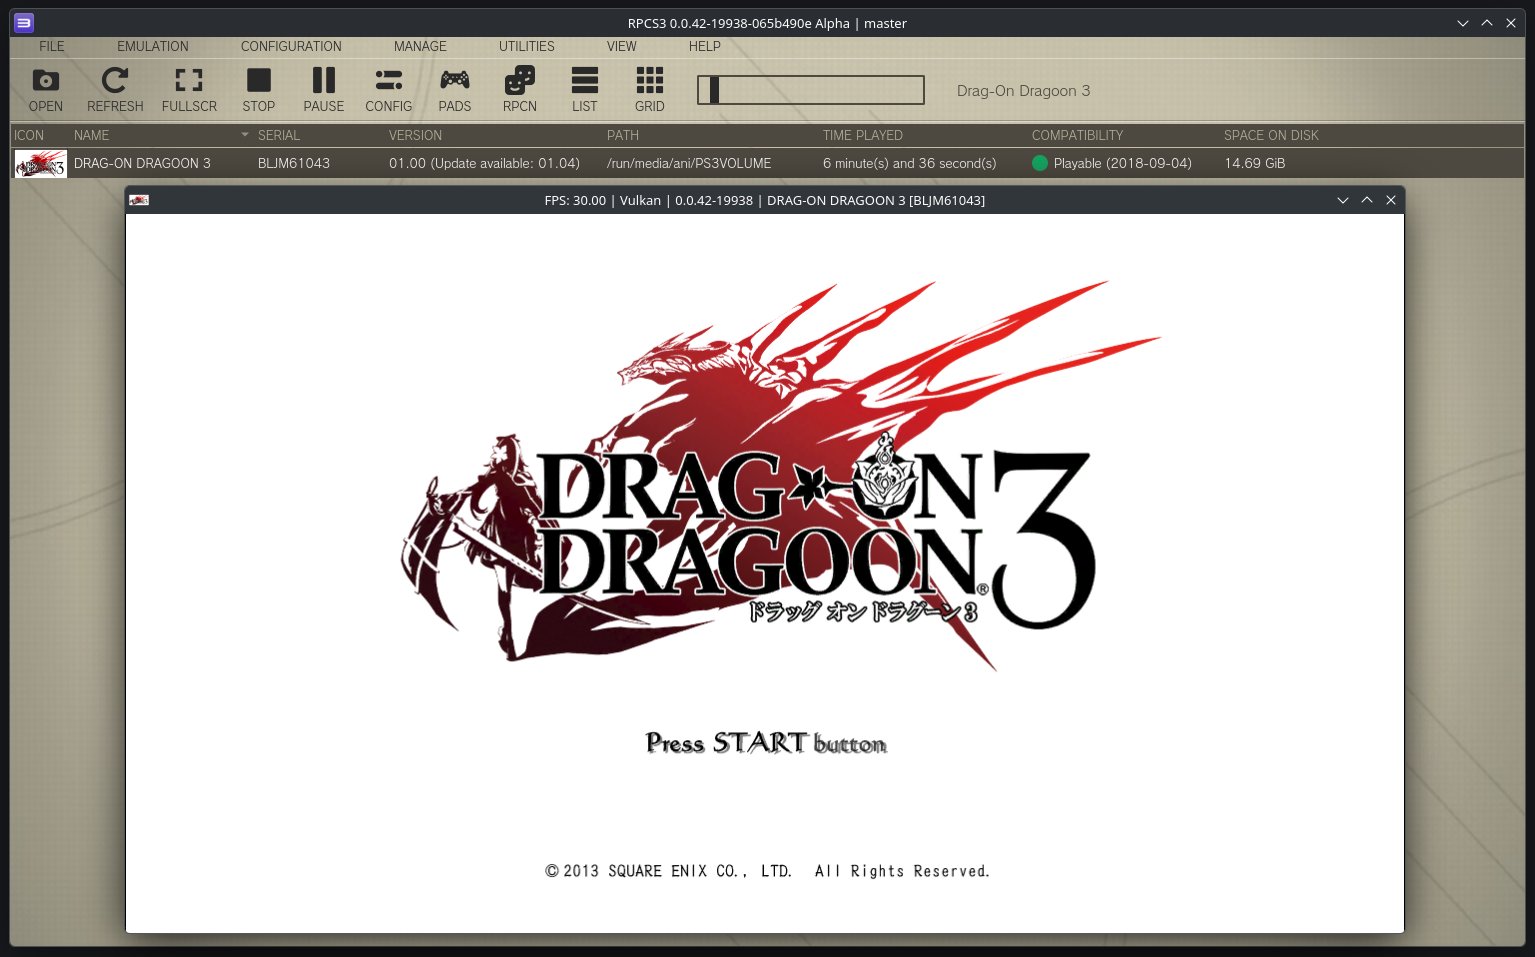Open controller PADS settings
This screenshot has height=957, width=1535.
click(x=455, y=90)
